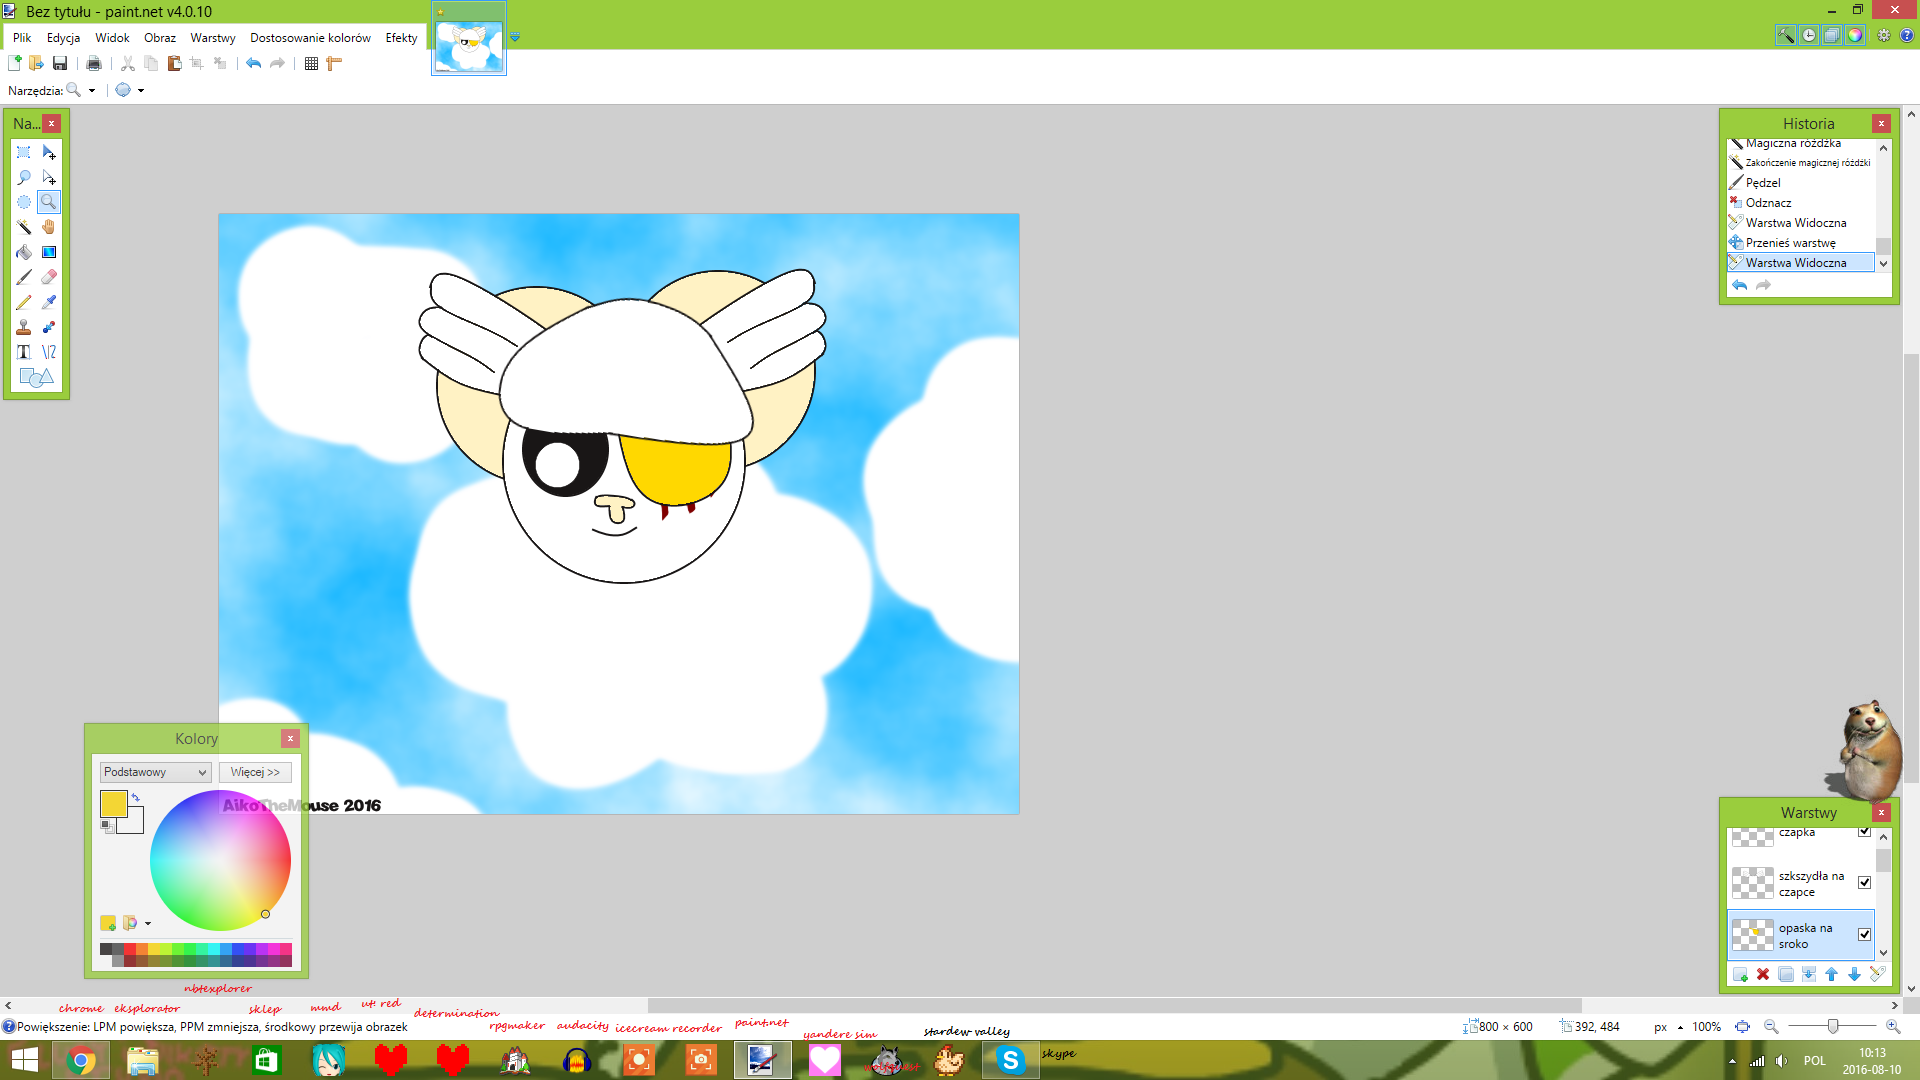Select the Gradient tool
The image size is (1920, 1080).
coord(49,252)
